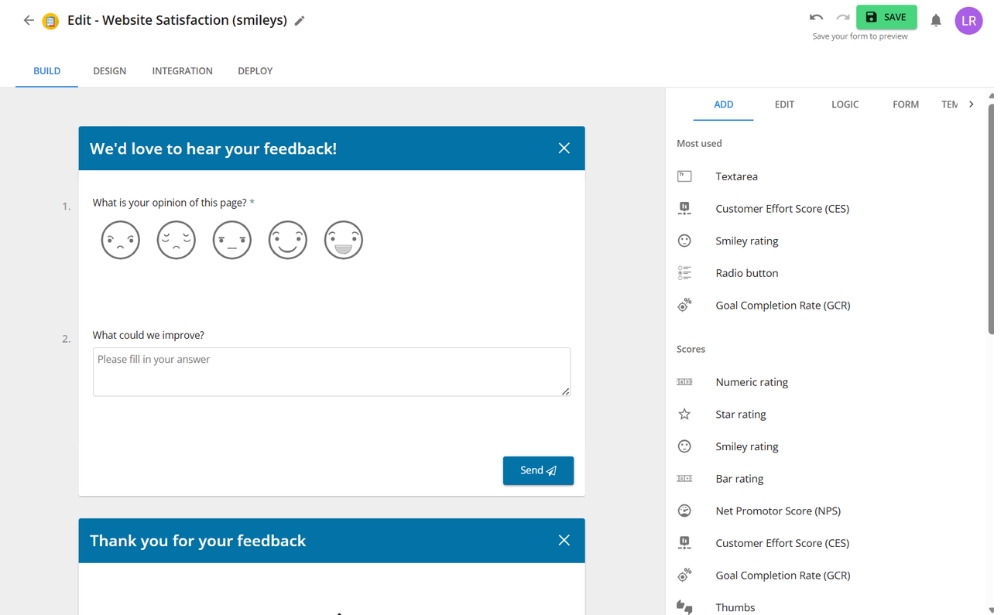Click the answer text input field
Image resolution: width=1000 pixels, height=615 pixels.
click(331, 371)
